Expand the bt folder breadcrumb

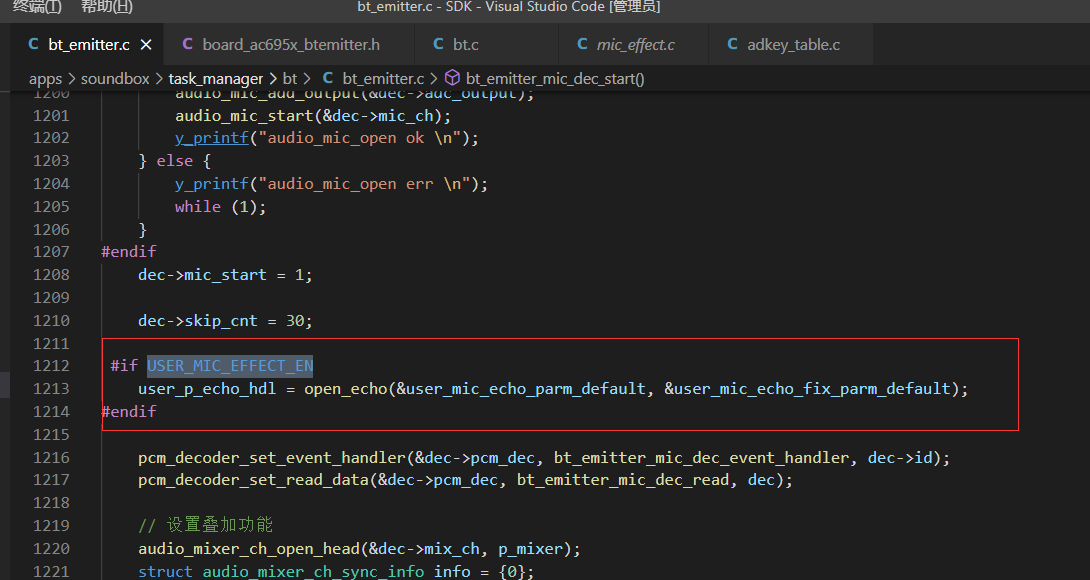[290, 79]
